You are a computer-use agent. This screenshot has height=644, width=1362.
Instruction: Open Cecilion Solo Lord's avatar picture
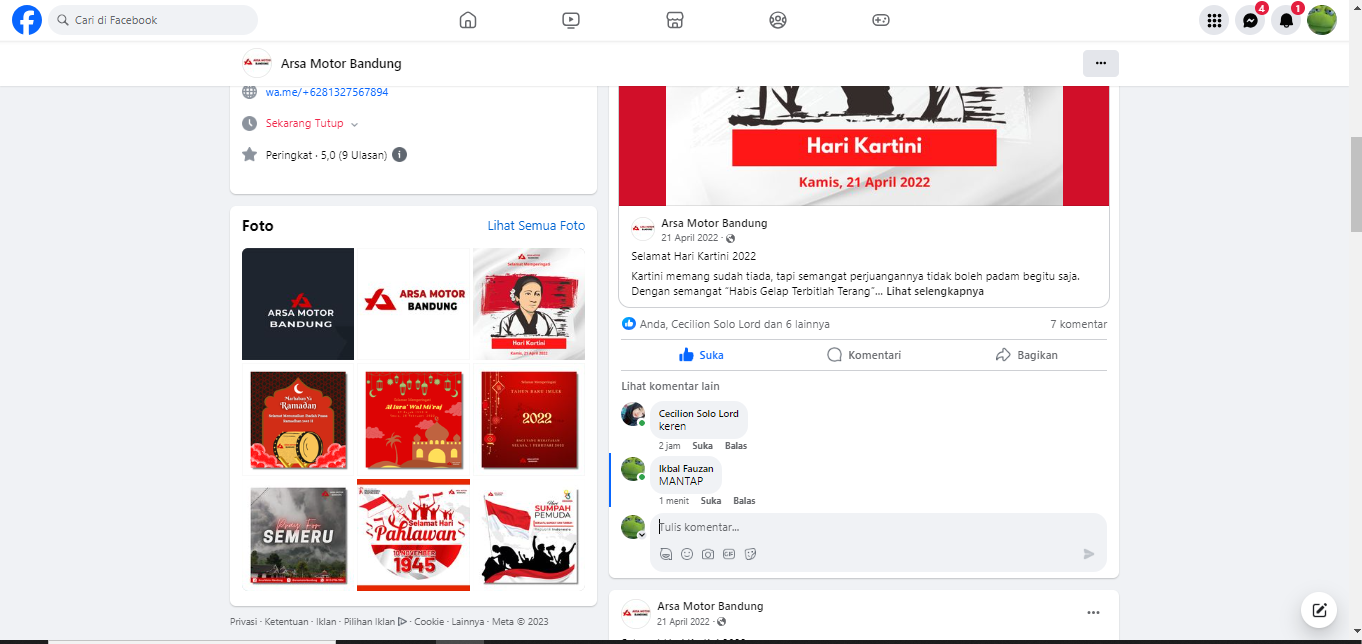[x=633, y=414]
